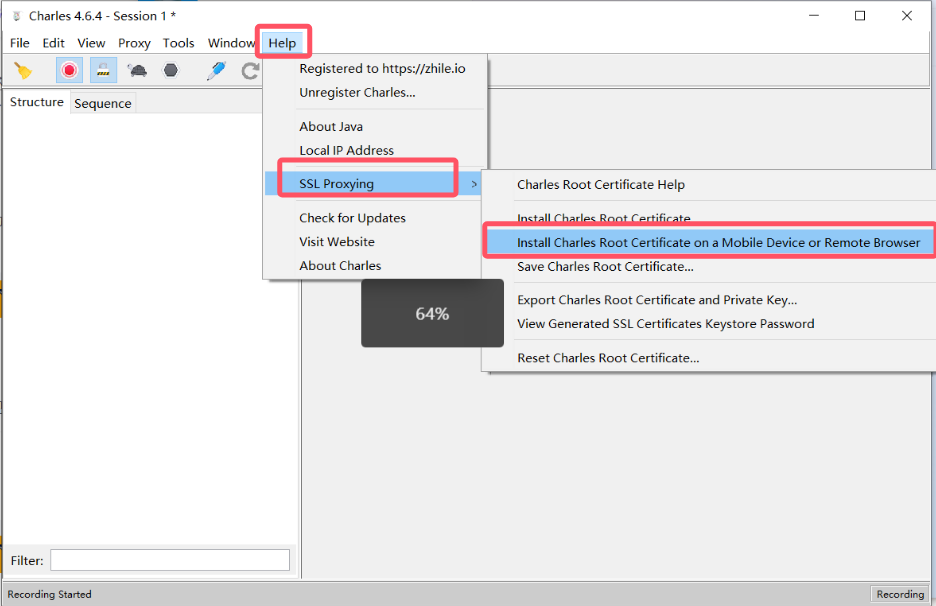Close the open Help menu
This screenshot has height=606, width=936.
click(282, 43)
